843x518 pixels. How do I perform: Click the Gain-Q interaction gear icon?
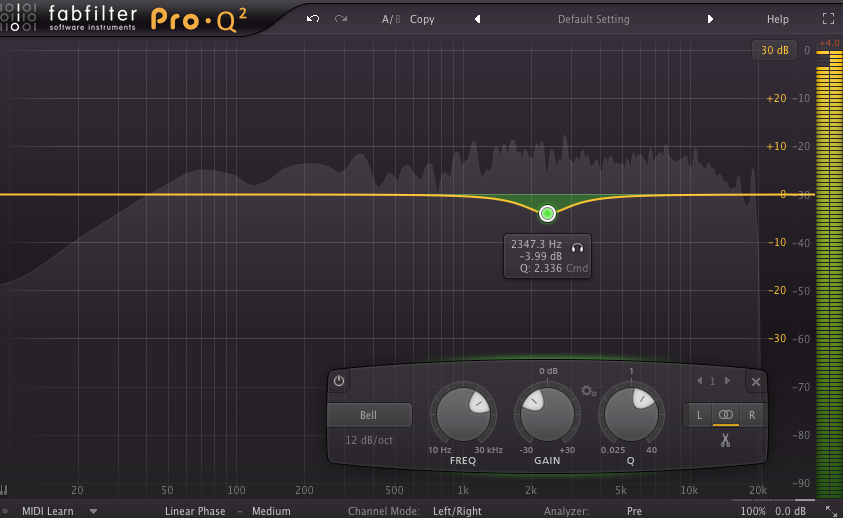(589, 391)
